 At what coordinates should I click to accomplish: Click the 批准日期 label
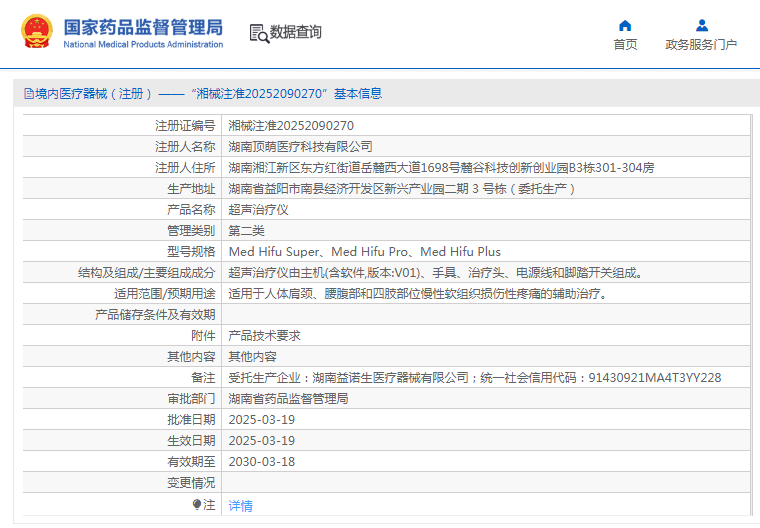click(191, 420)
